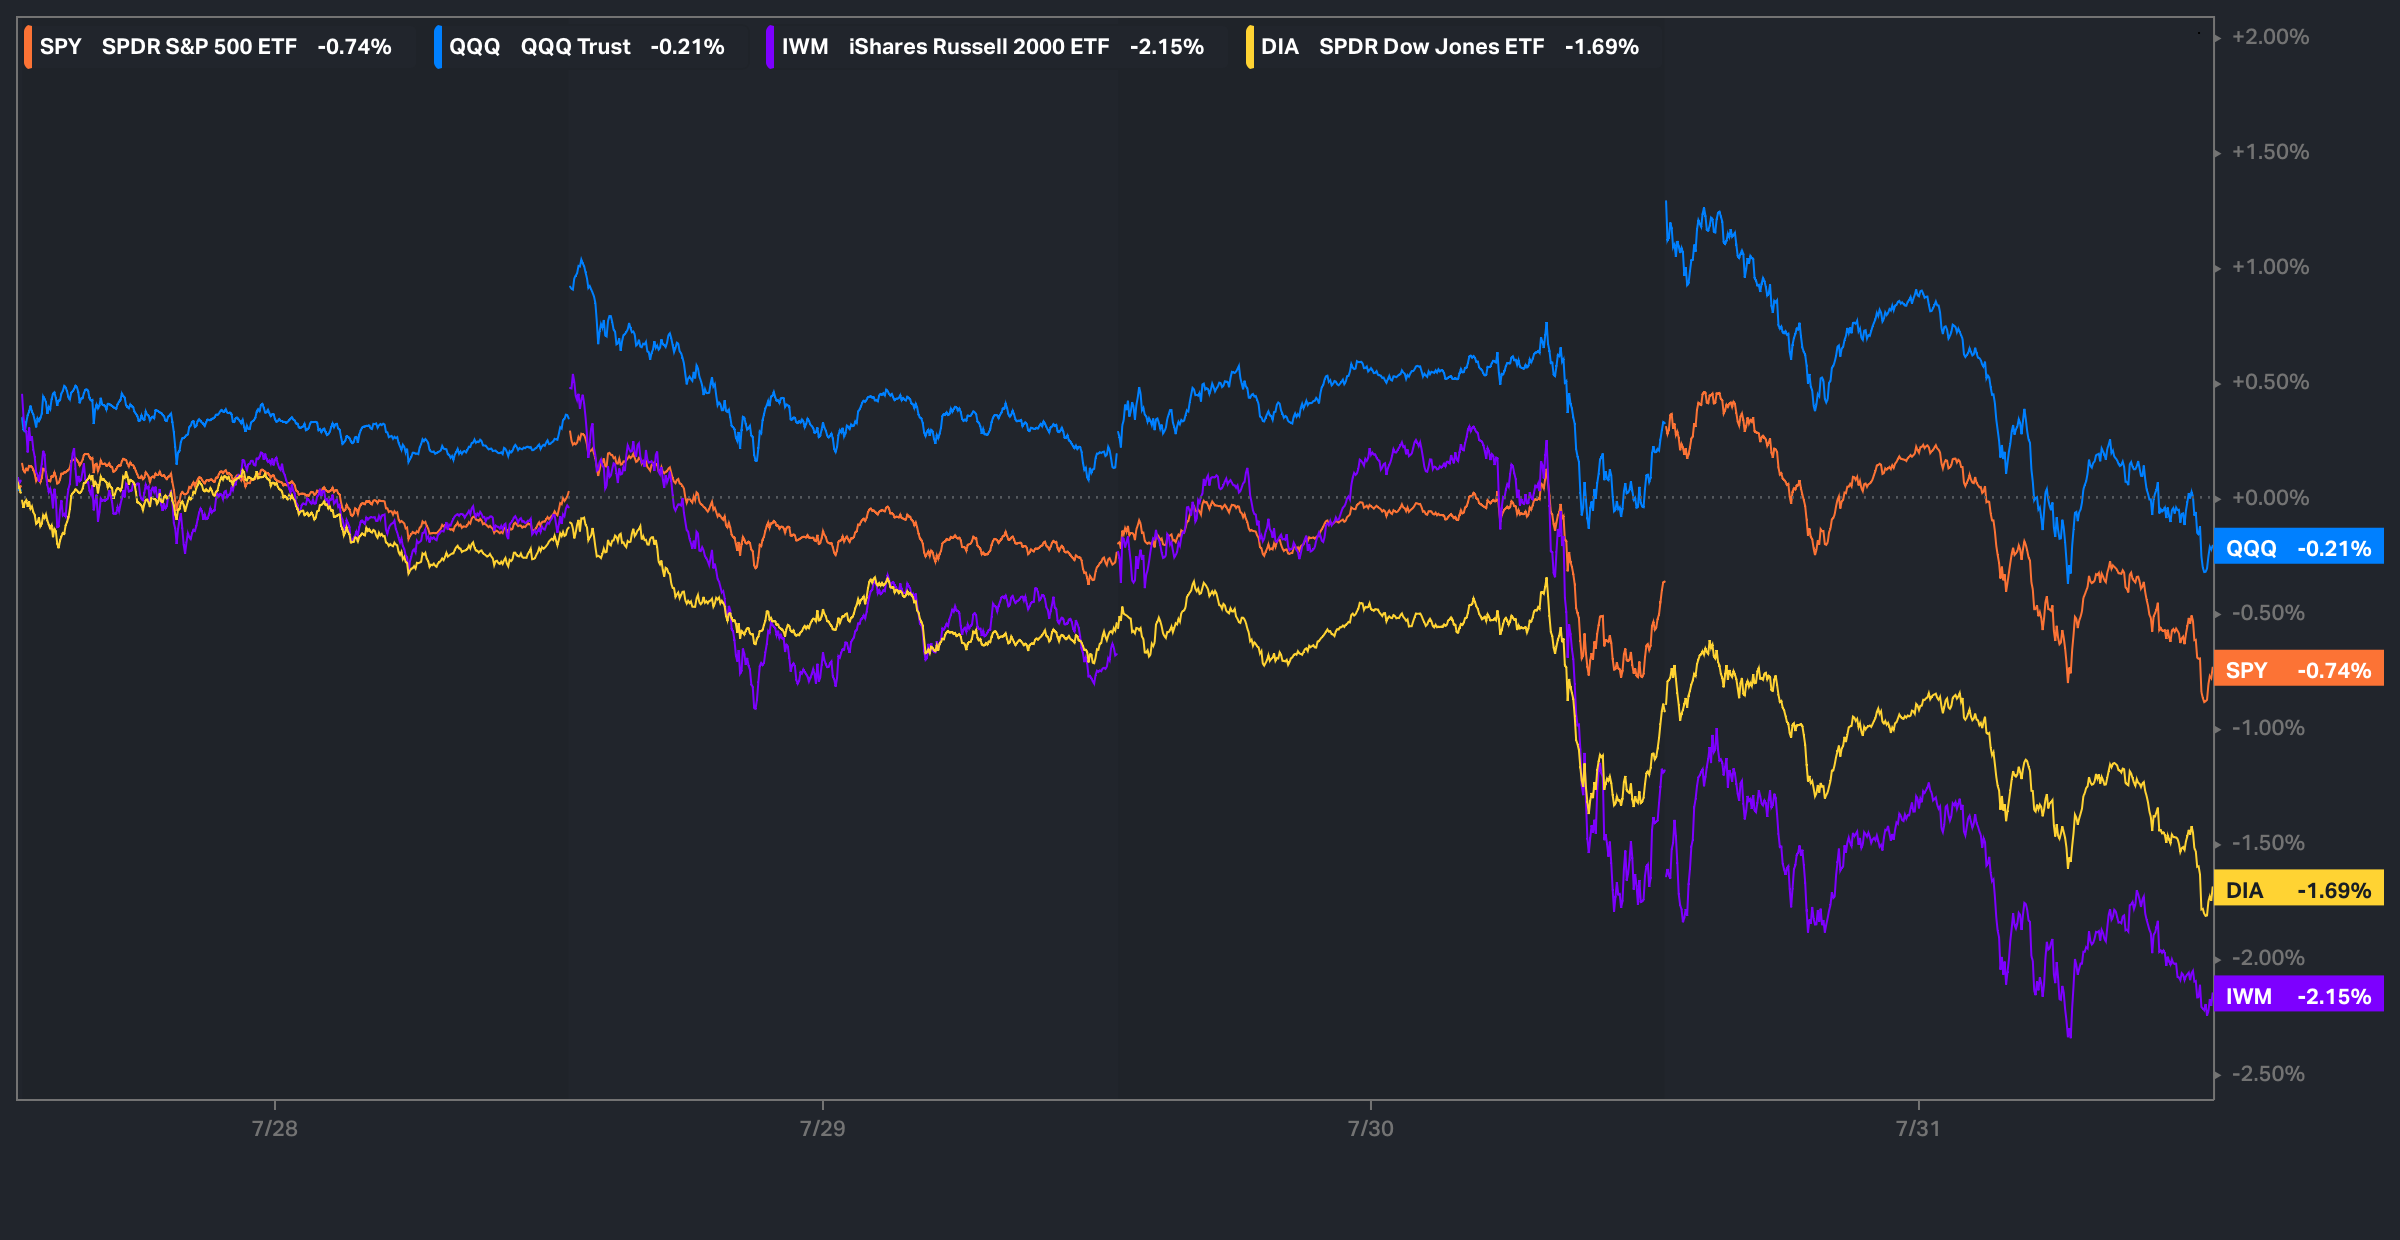2400x1240 pixels.
Task: Click the +2.00% label on the percent axis
Action: pos(2270,37)
